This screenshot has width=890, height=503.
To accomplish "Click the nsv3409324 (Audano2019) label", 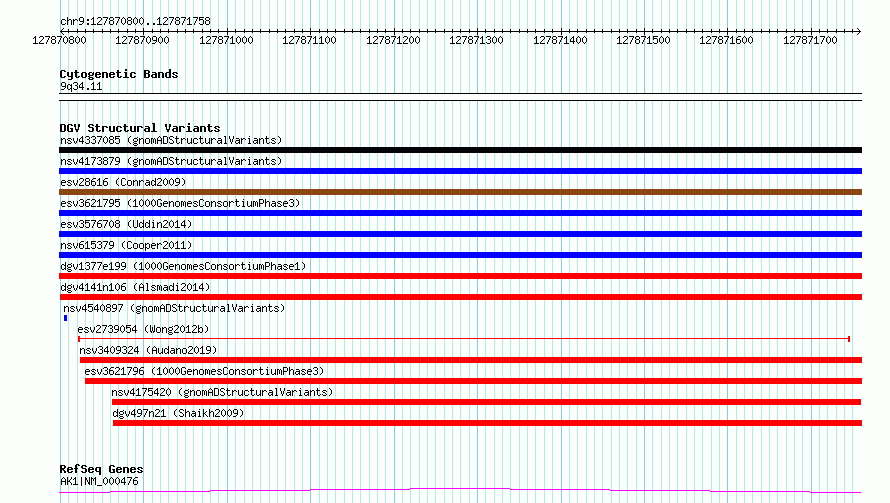I will coord(148,350).
